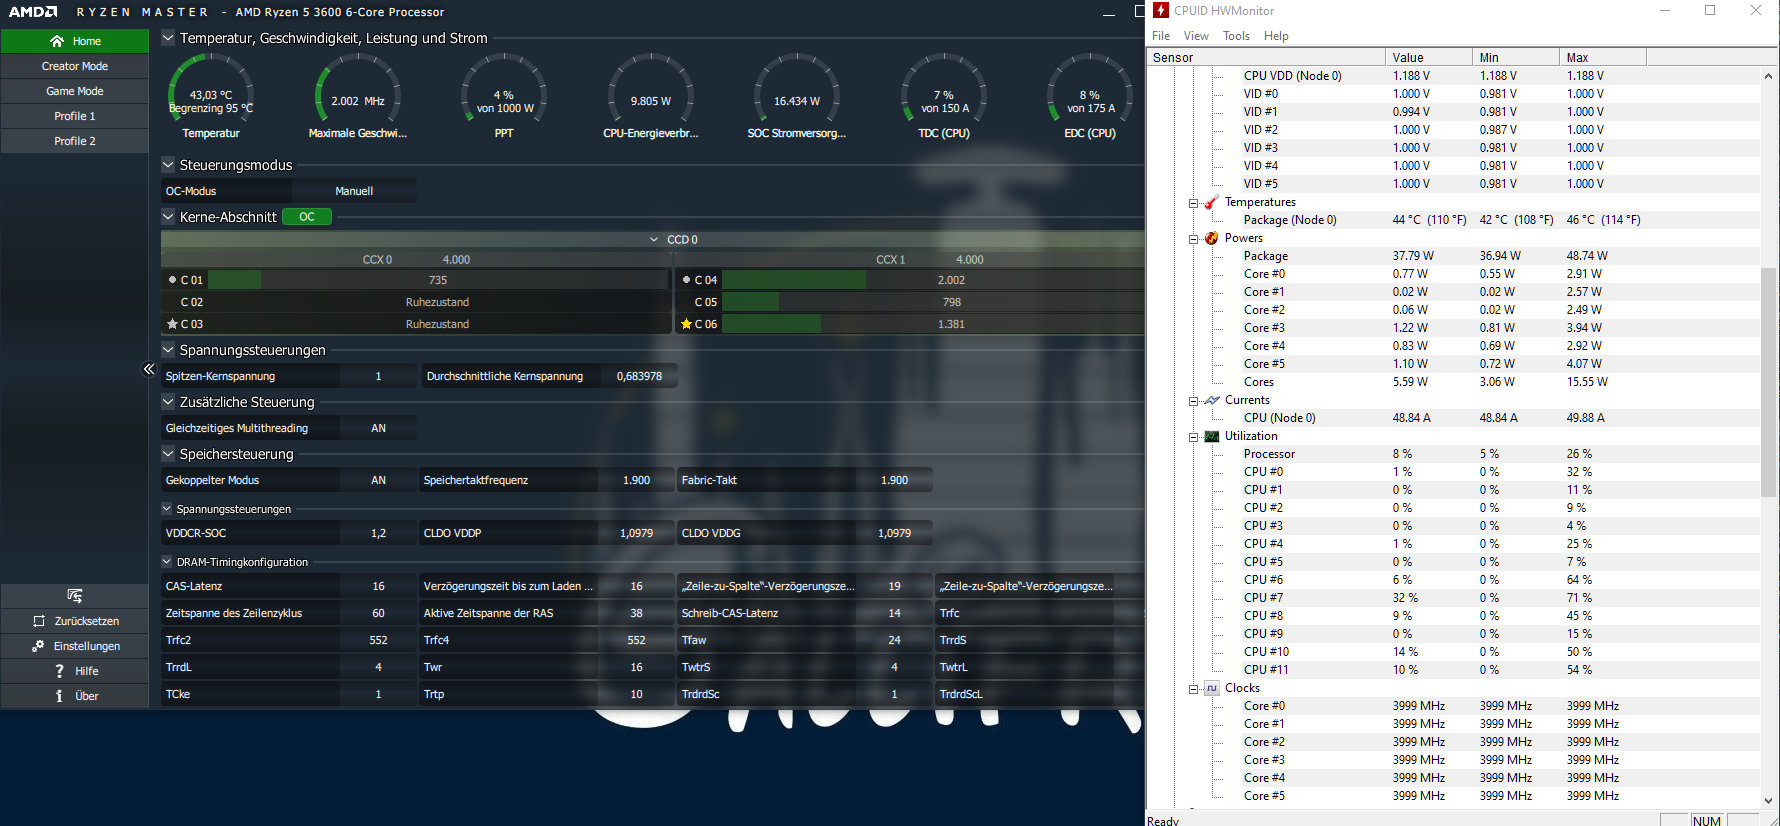
Task: Click the Speichertaktfrequenz value 1.900
Action: coord(636,480)
